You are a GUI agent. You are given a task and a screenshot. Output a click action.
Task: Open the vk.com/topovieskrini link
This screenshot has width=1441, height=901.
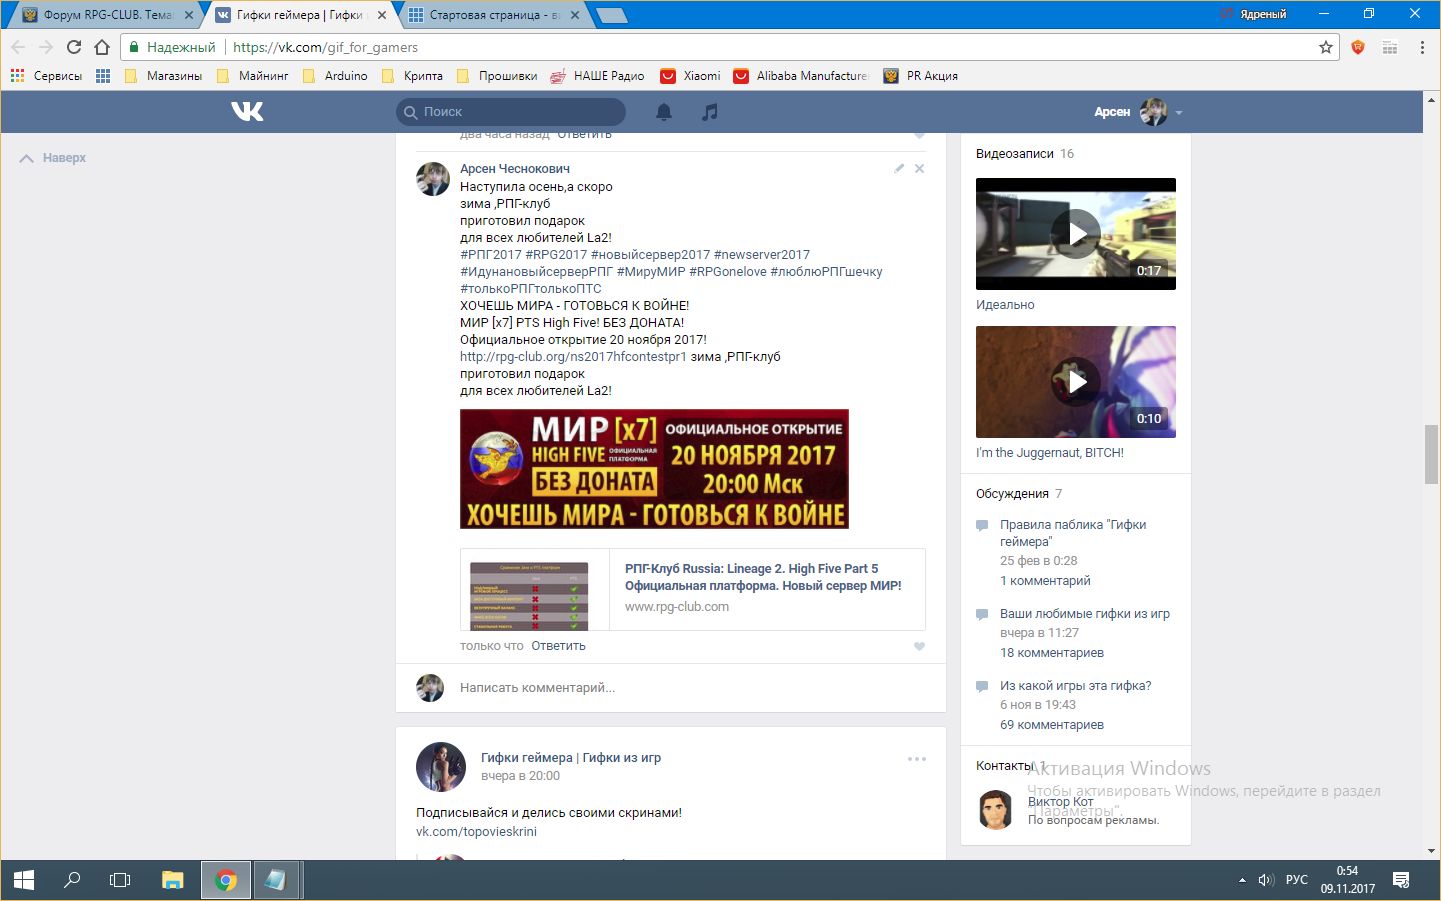(x=476, y=832)
